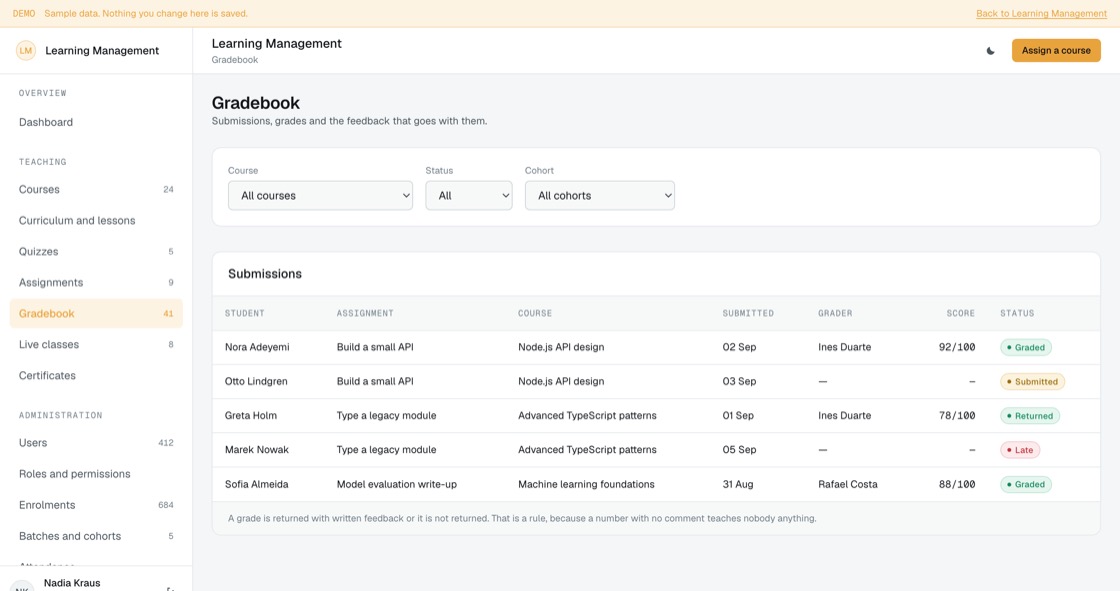The height and width of the screenshot is (591, 1120).
Task: Click the Graded badge for Sofia Almeida
Action: point(1026,485)
